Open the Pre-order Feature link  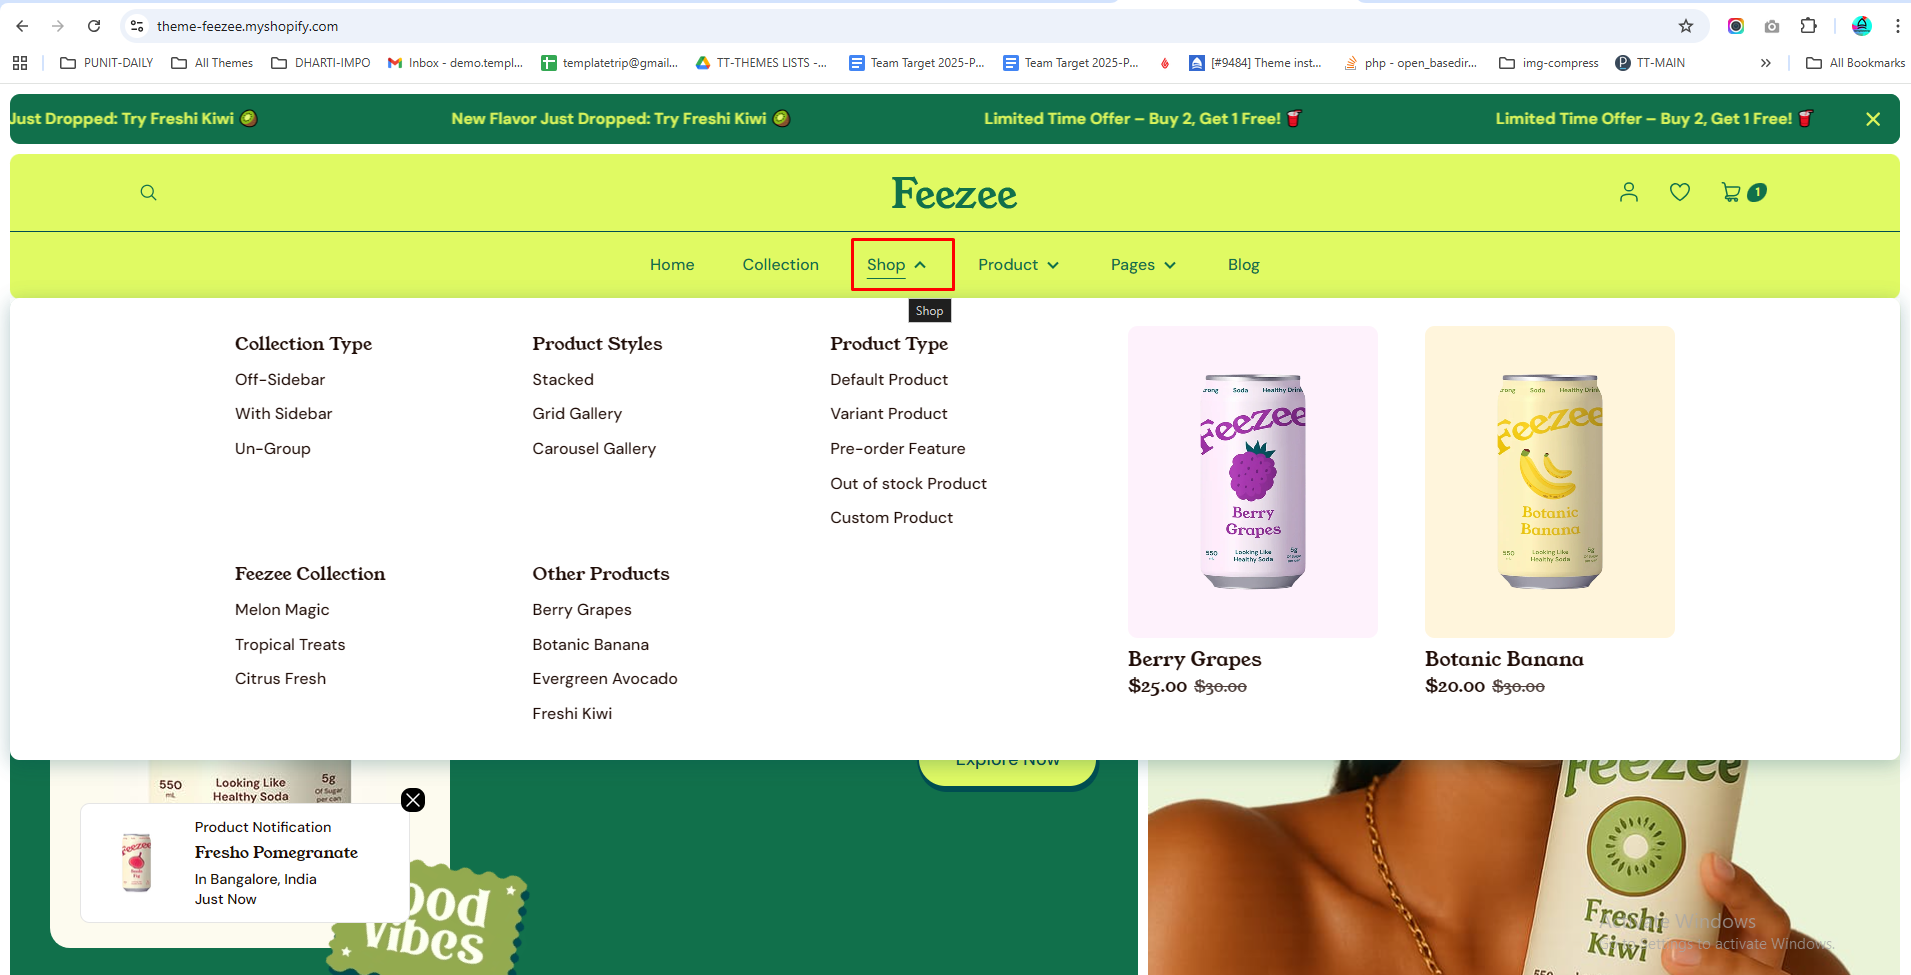(x=897, y=449)
